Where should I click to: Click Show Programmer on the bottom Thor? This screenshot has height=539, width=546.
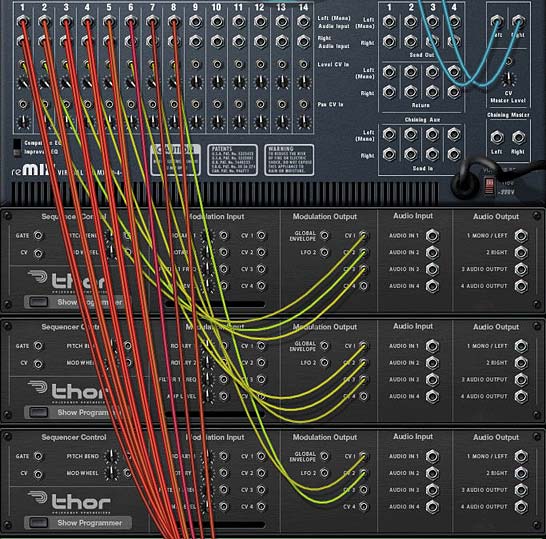(x=78, y=523)
